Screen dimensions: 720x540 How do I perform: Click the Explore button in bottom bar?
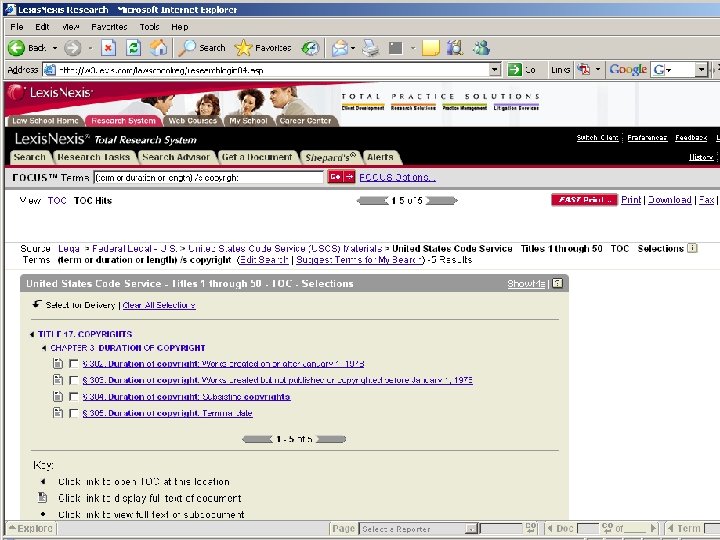click(x=30, y=529)
